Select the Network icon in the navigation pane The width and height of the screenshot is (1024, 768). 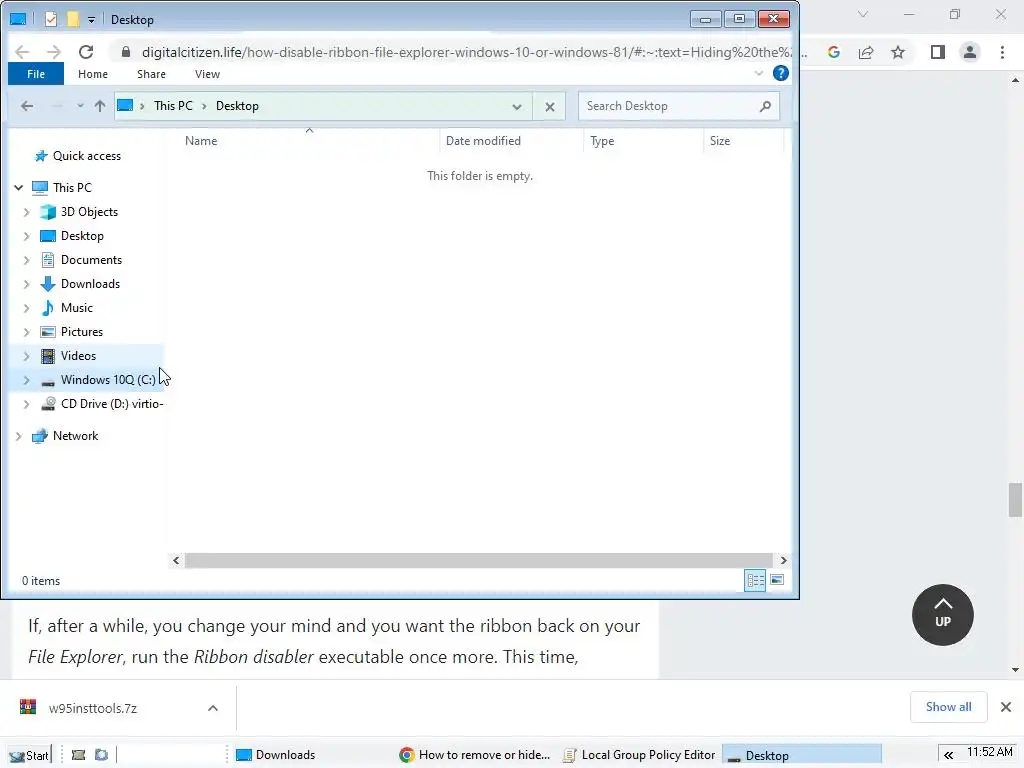pyautogui.click(x=40, y=436)
